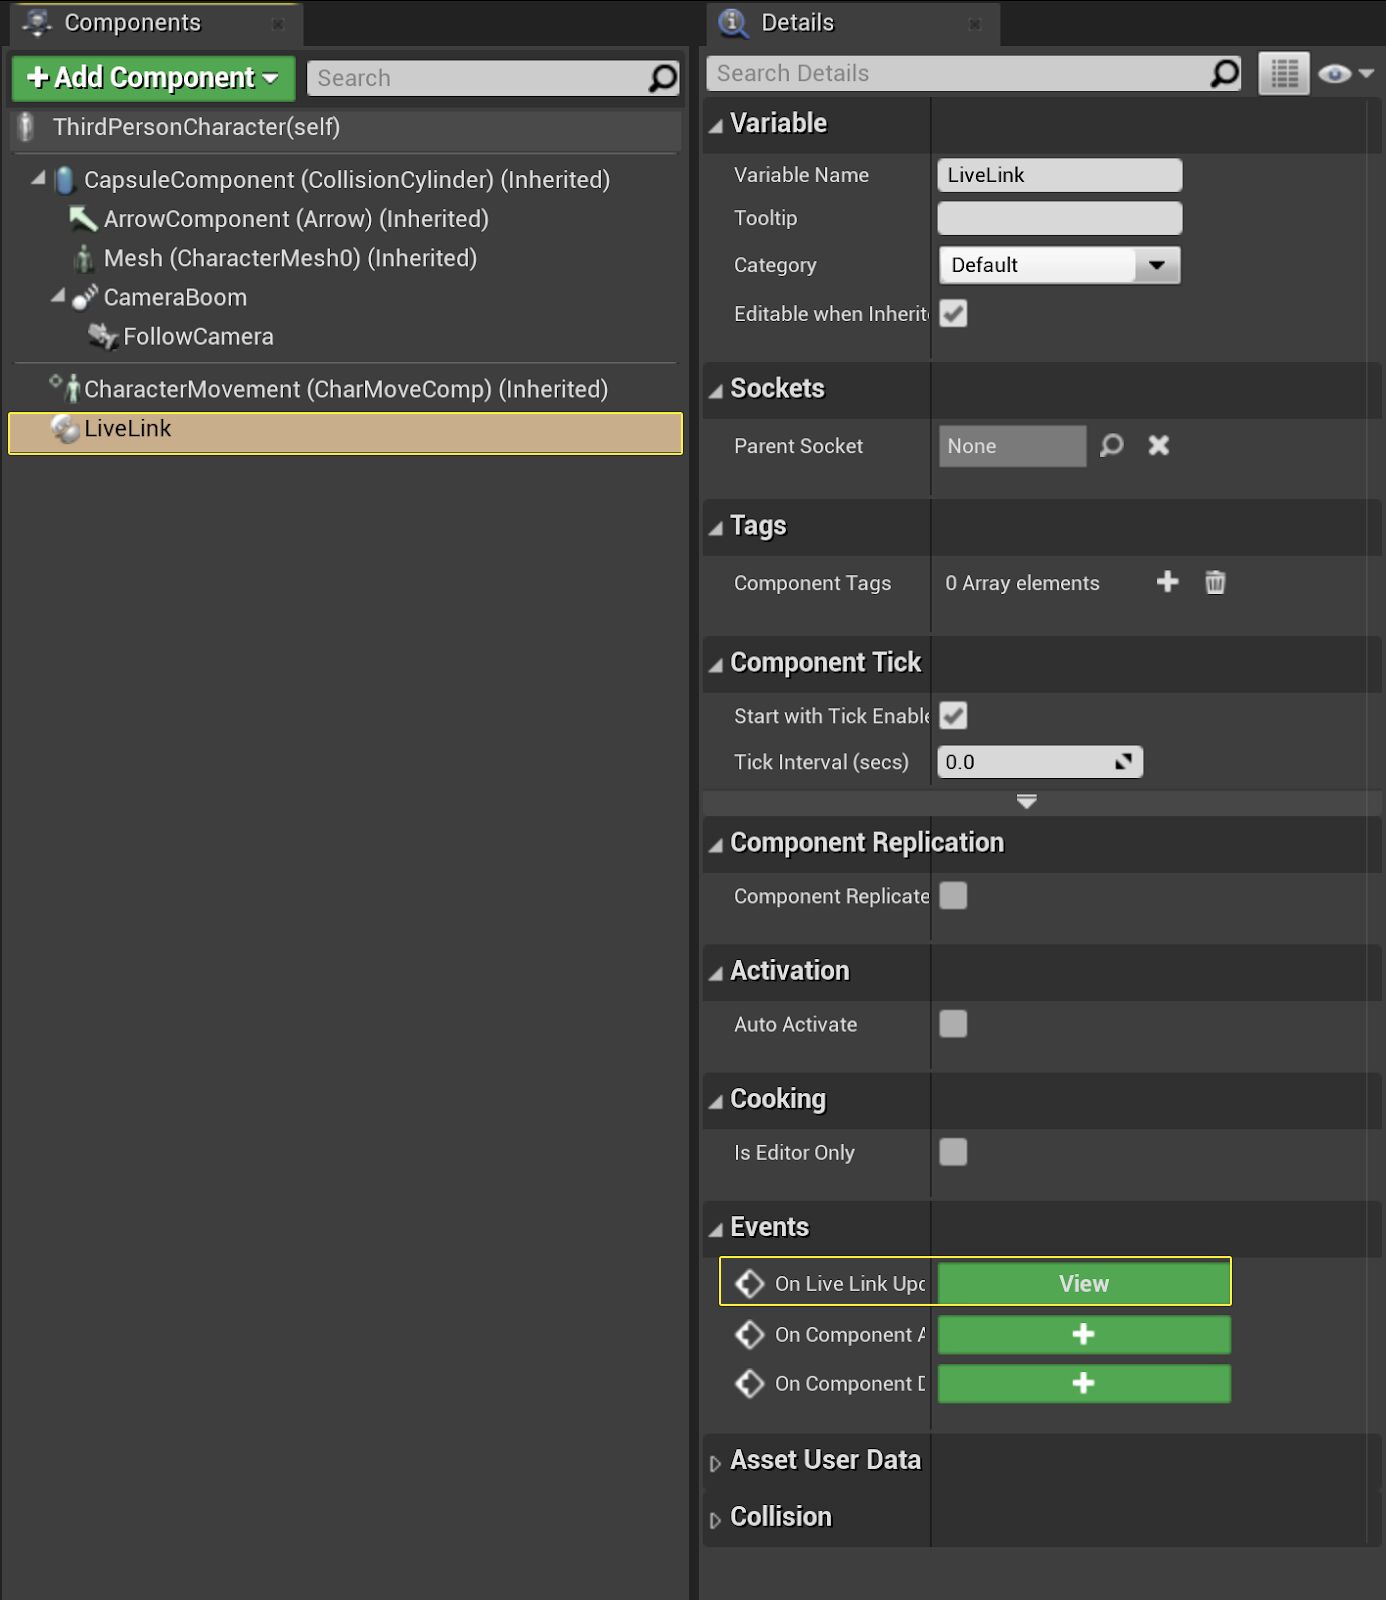Viewport: 1386px width, 1600px height.
Task: Open the details view options eye menu
Action: point(1345,74)
